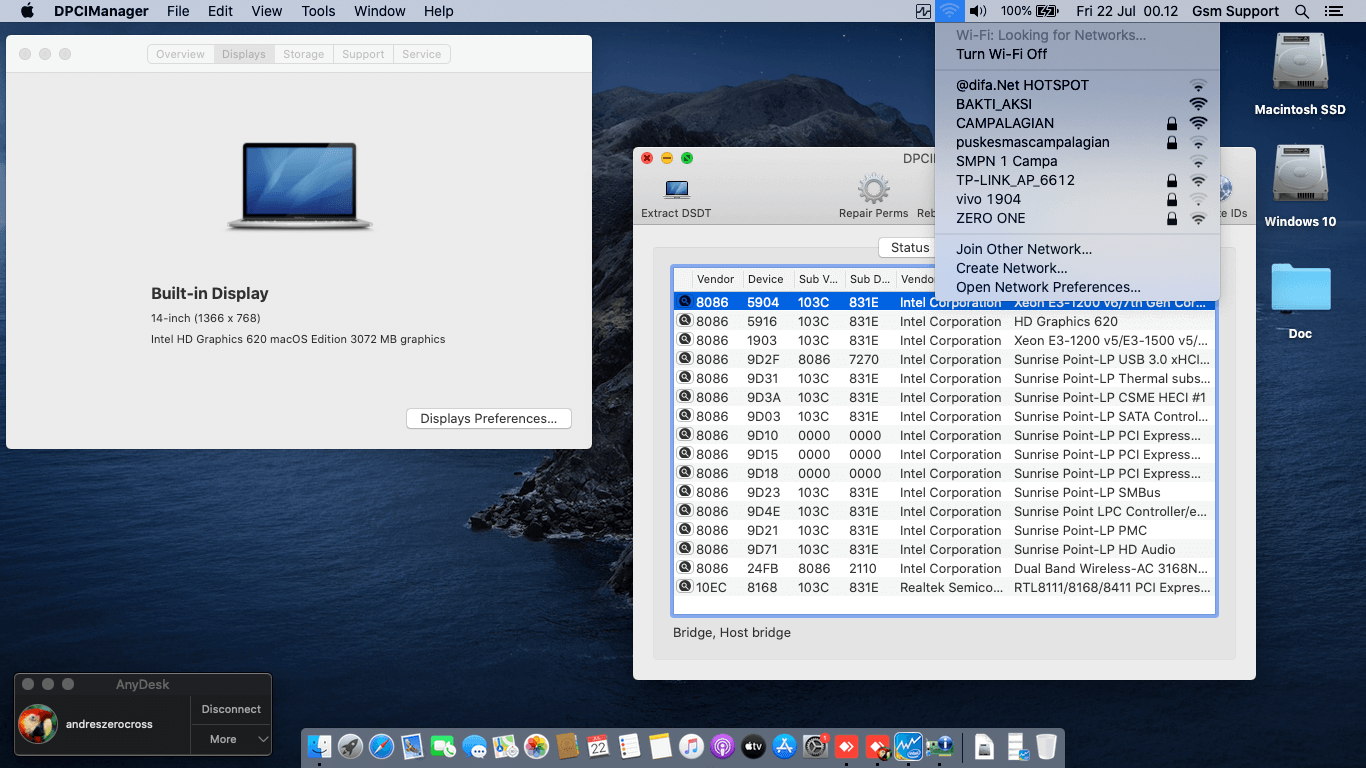This screenshot has height=768, width=1366.
Task: Expand the More dropdown in AnyDesk
Action: tap(231, 739)
